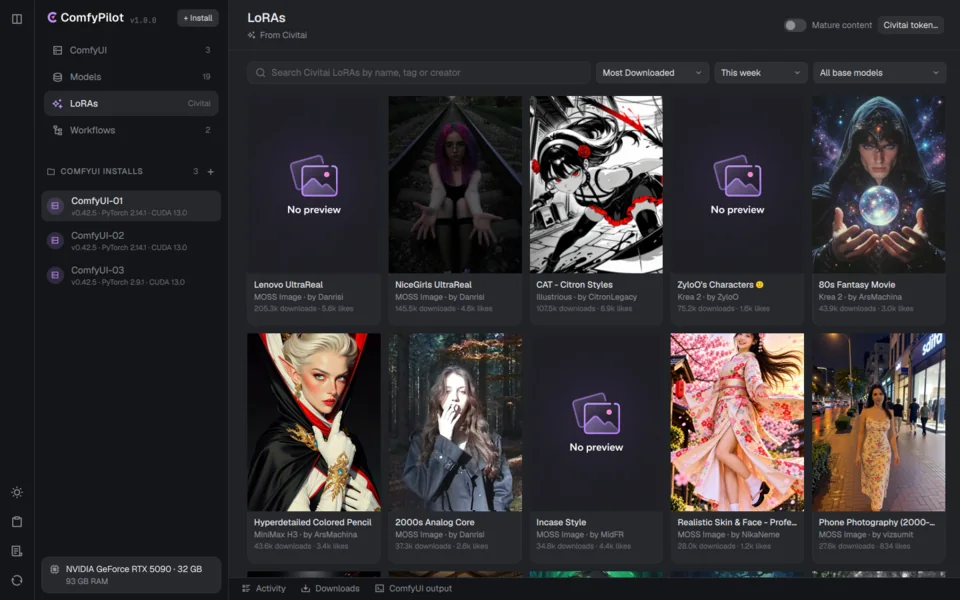Click the Downloads arrow icon
The image size is (960, 600).
(x=306, y=588)
